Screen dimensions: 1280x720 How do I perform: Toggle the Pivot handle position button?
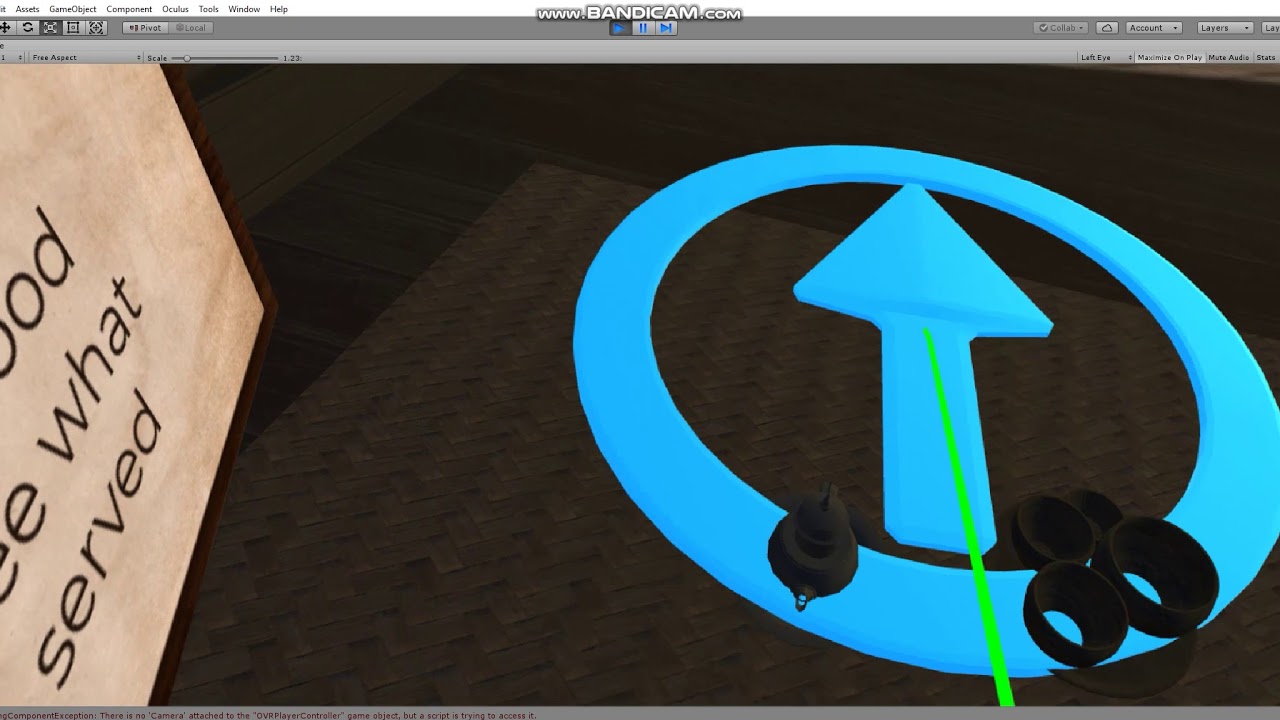[145, 28]
